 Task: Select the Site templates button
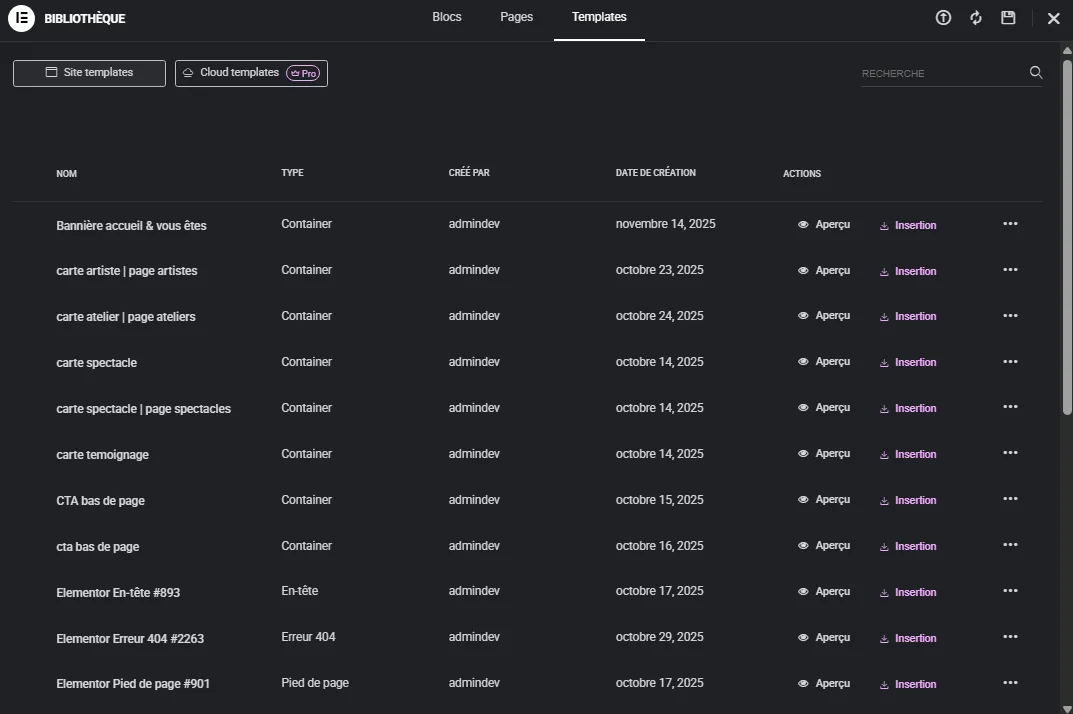point(88,72)
